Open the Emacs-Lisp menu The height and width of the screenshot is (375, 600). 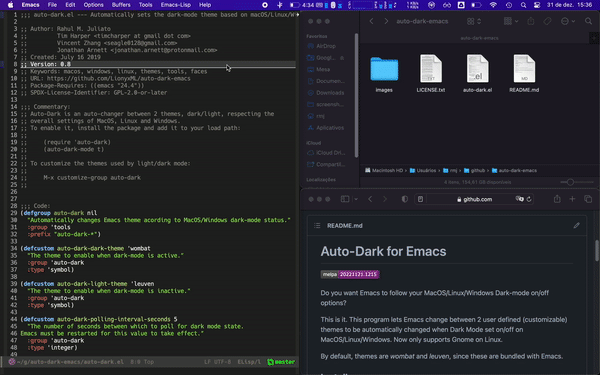coord(176,5)
